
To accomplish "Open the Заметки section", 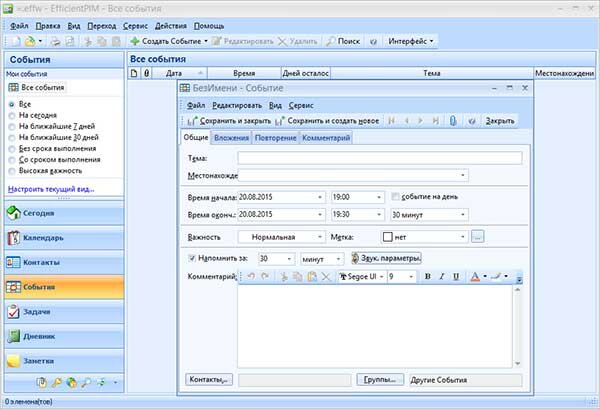I will pos(64,361).
